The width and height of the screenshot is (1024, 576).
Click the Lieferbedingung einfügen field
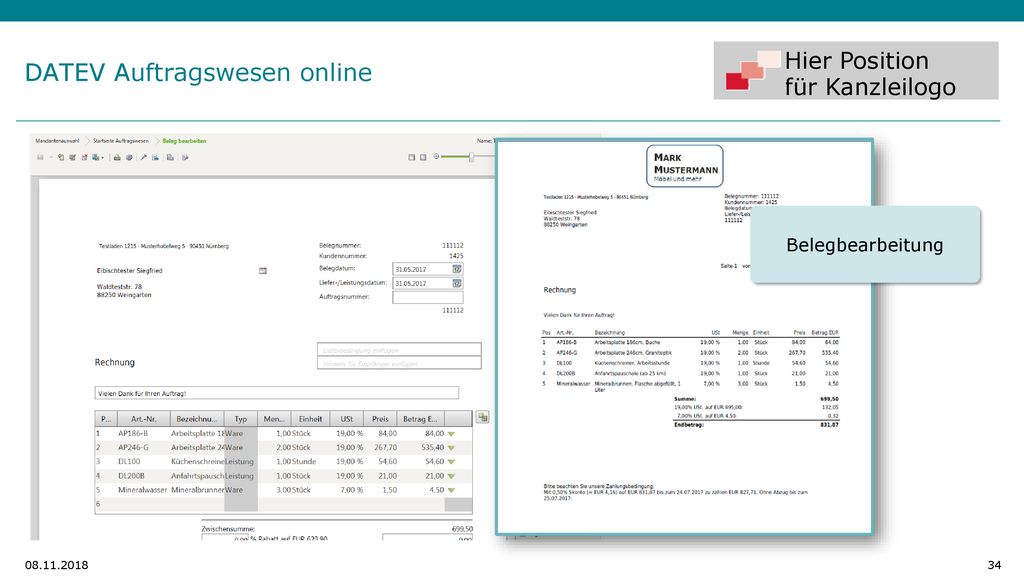click(399, 349)
